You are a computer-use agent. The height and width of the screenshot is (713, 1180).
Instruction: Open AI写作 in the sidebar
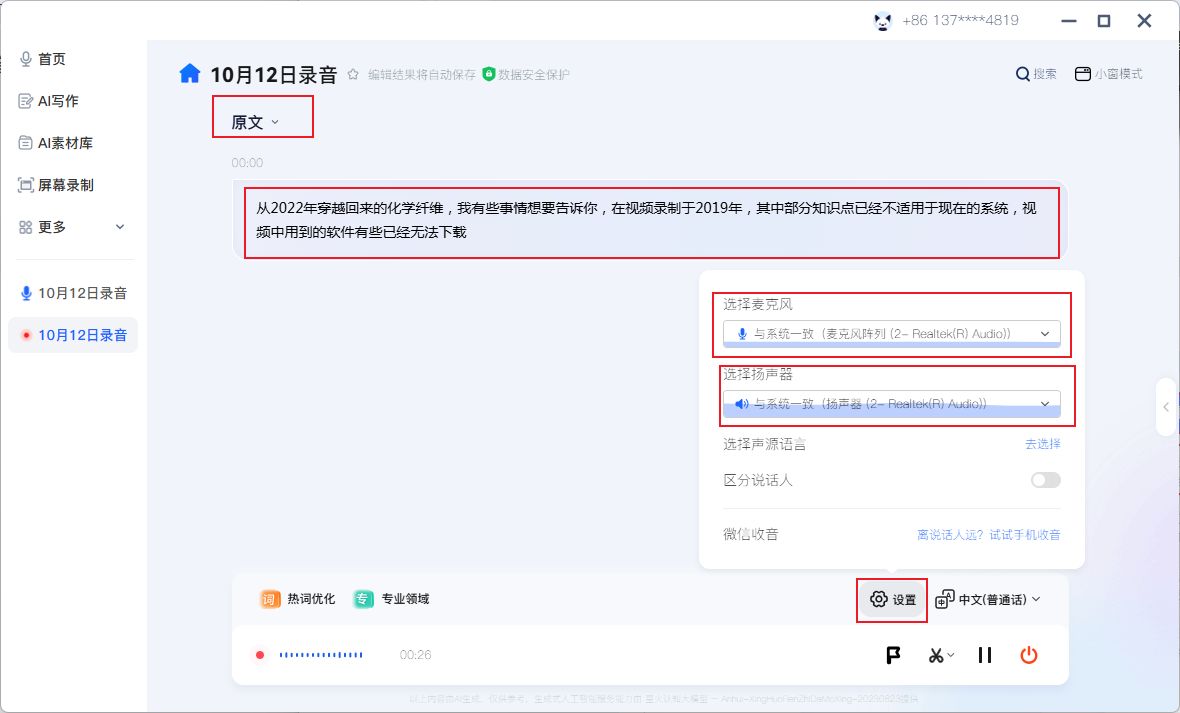click(x=57, y=101)
